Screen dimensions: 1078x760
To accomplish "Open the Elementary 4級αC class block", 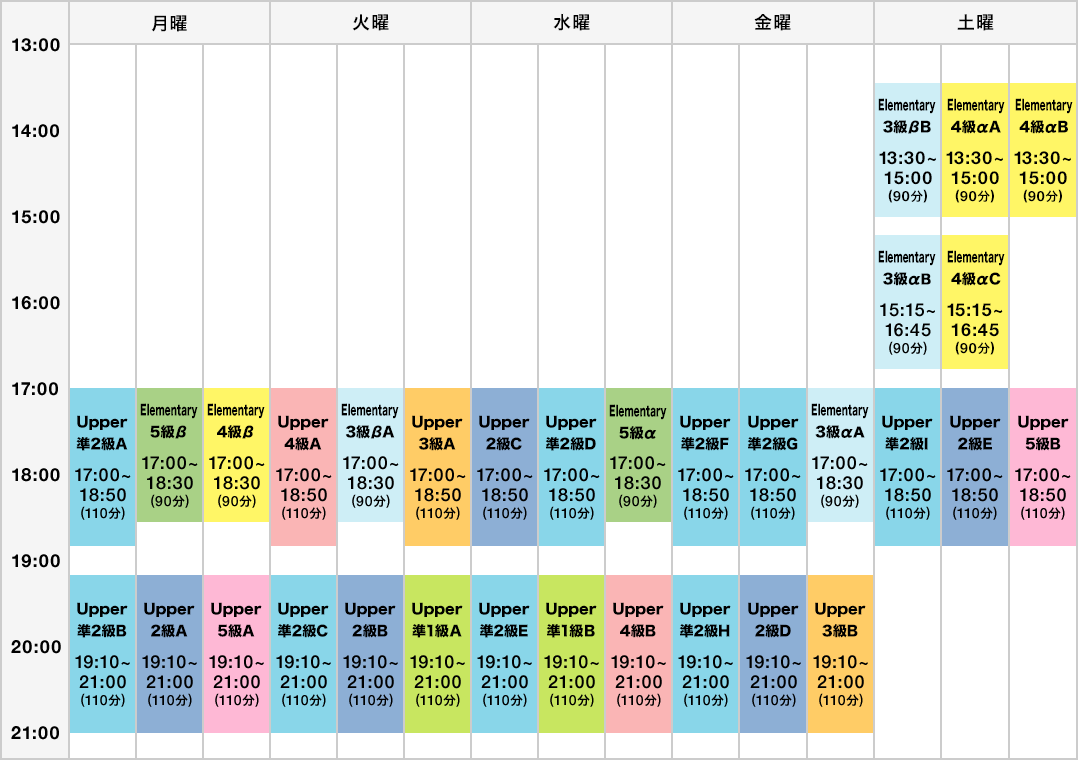I will [x=975, y=302].
